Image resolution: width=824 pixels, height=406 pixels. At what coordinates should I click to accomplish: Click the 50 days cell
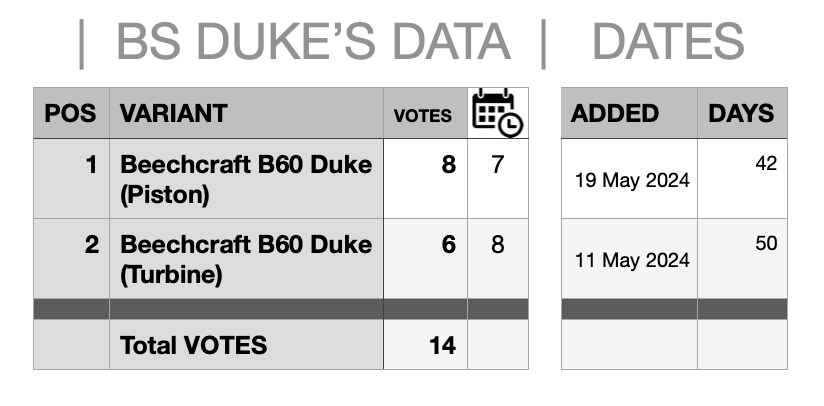[742, 258]
